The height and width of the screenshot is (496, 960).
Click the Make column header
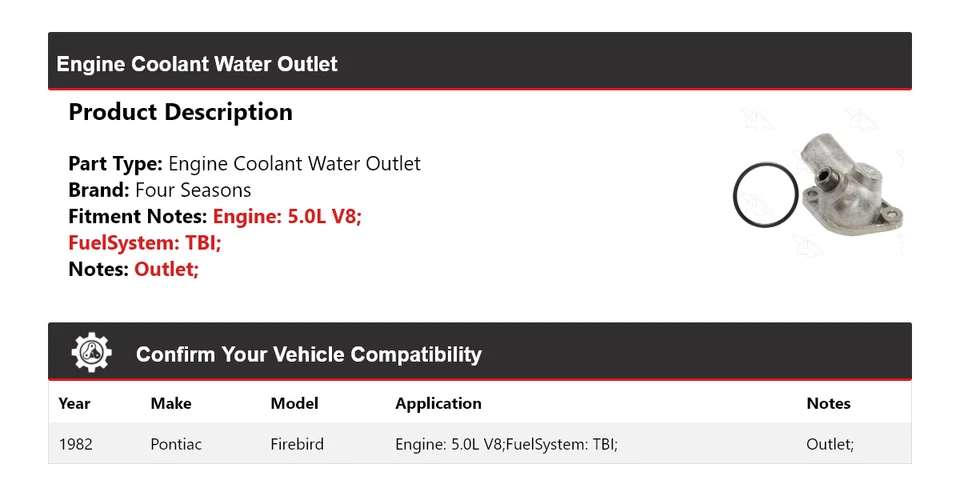pyautogui.click(x=171, y=404)
